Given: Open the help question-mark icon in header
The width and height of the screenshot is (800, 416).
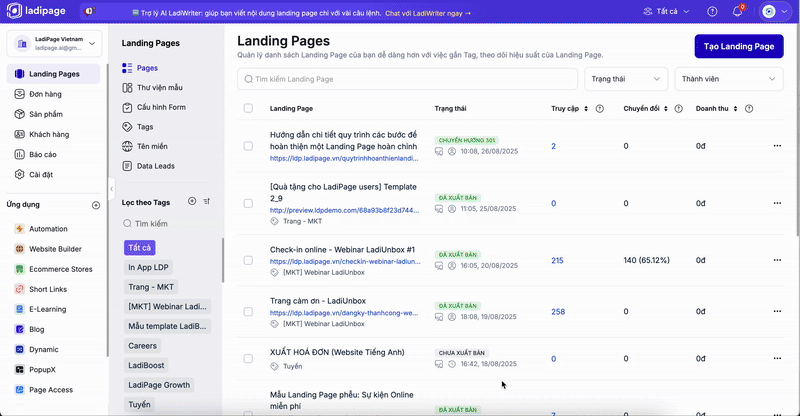Looking at the screenshot, I should (712, 11).
